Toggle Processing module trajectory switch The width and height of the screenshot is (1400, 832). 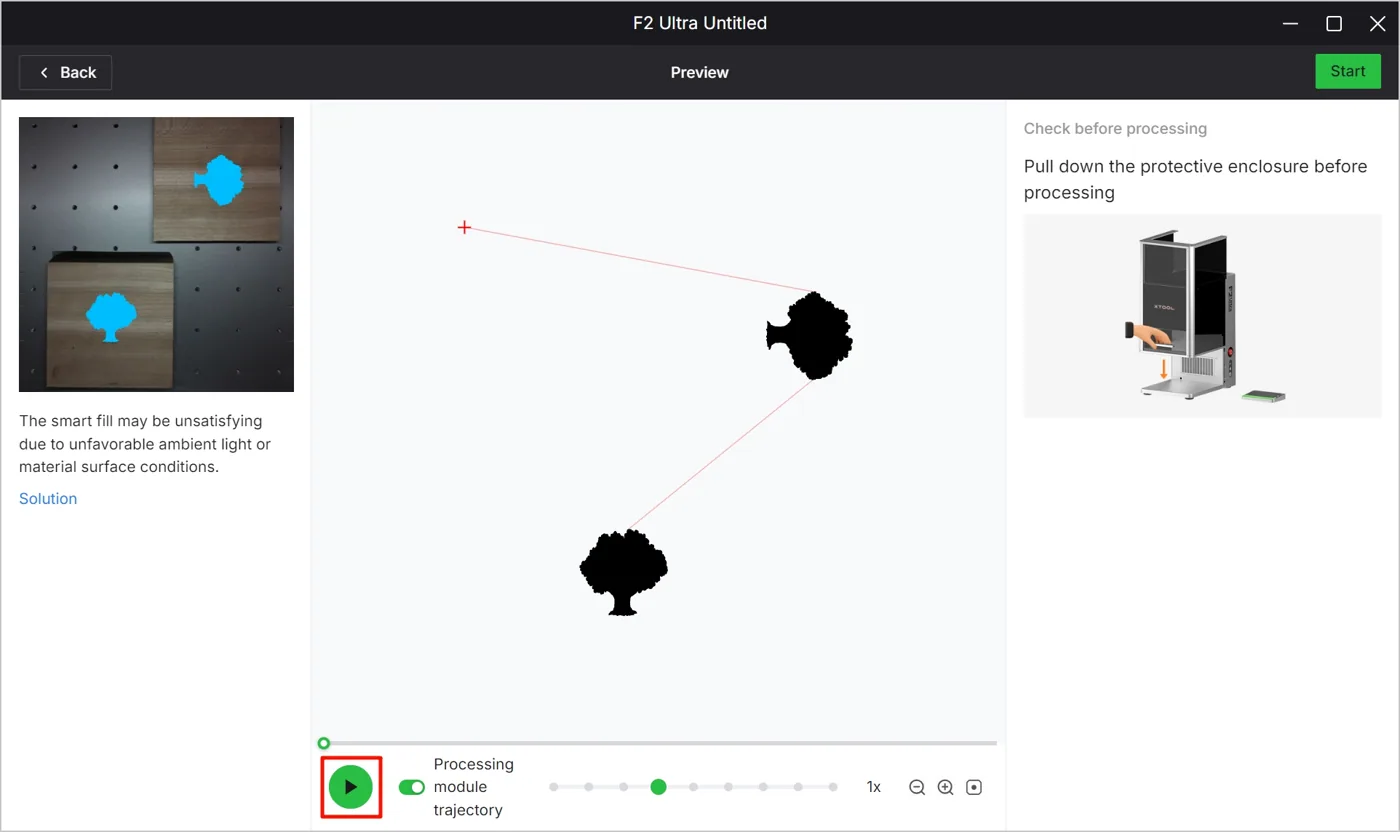point(412,787)
